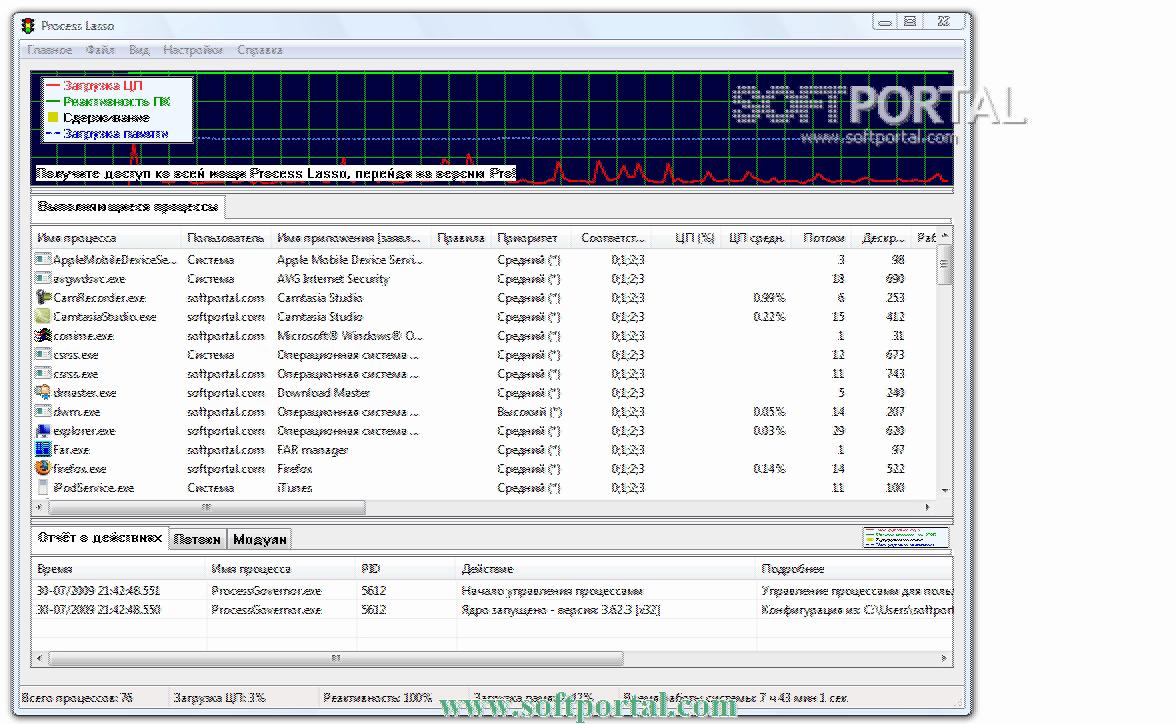Click the 0.99% CPU average for CamRecorder
Viewport: 1176px width, 724px height.
click(x=769, y=298)
